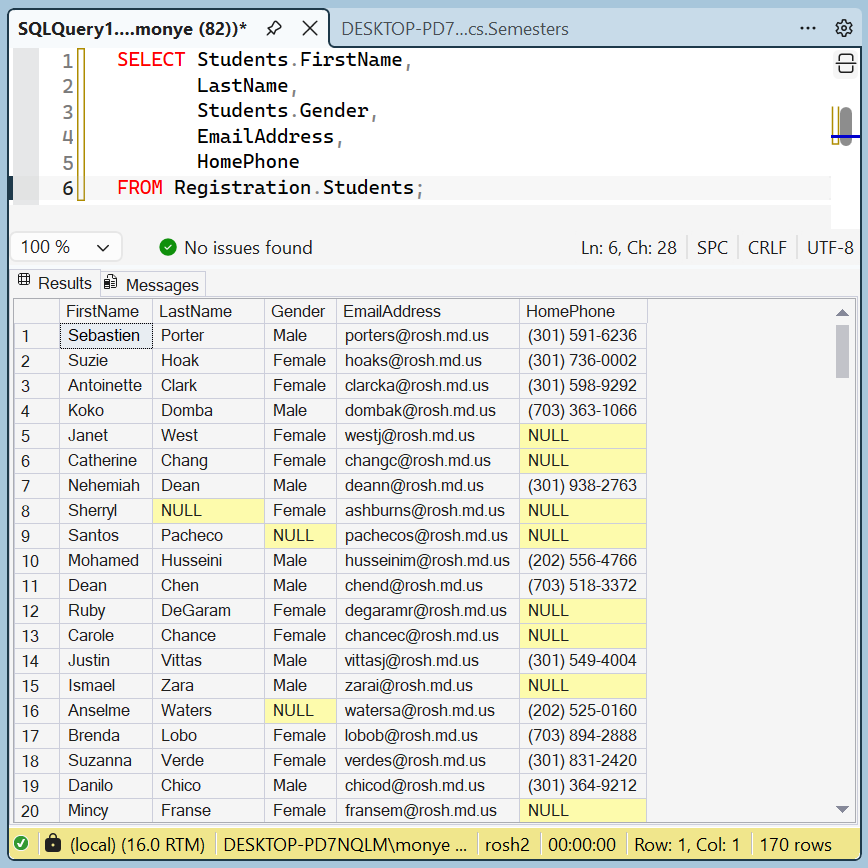Open the settings gear in tab bar
Screen dimensions: 868x868
point(844,28)
